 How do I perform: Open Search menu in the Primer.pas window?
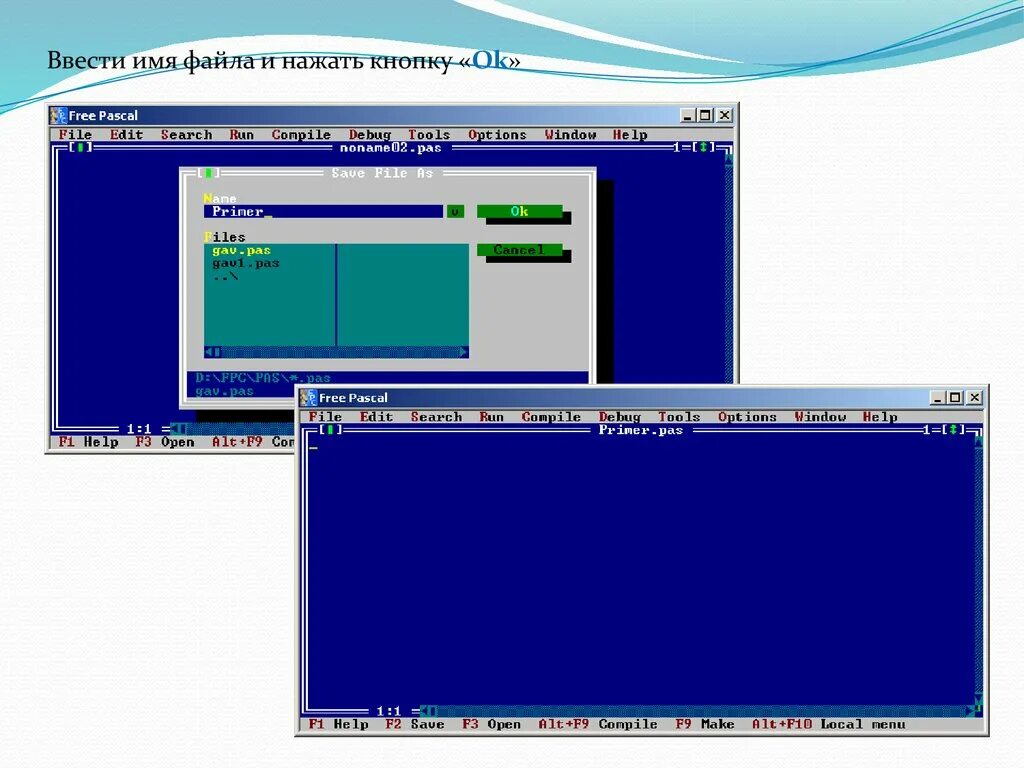437,417
